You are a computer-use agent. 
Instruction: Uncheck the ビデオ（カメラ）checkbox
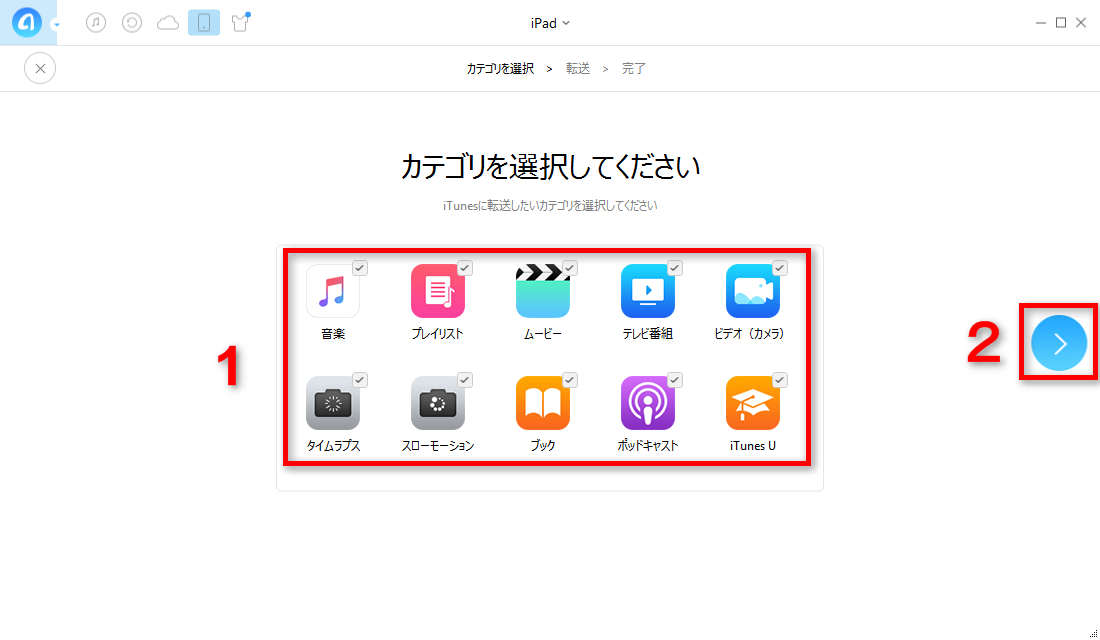[x=779, y=268]
